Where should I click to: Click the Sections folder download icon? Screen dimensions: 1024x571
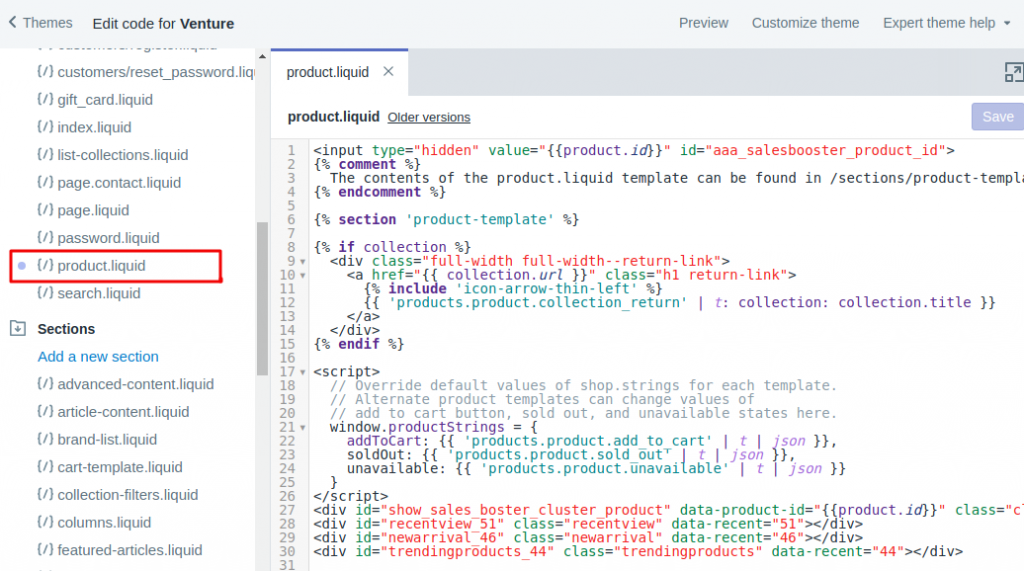tap(17, 328)
